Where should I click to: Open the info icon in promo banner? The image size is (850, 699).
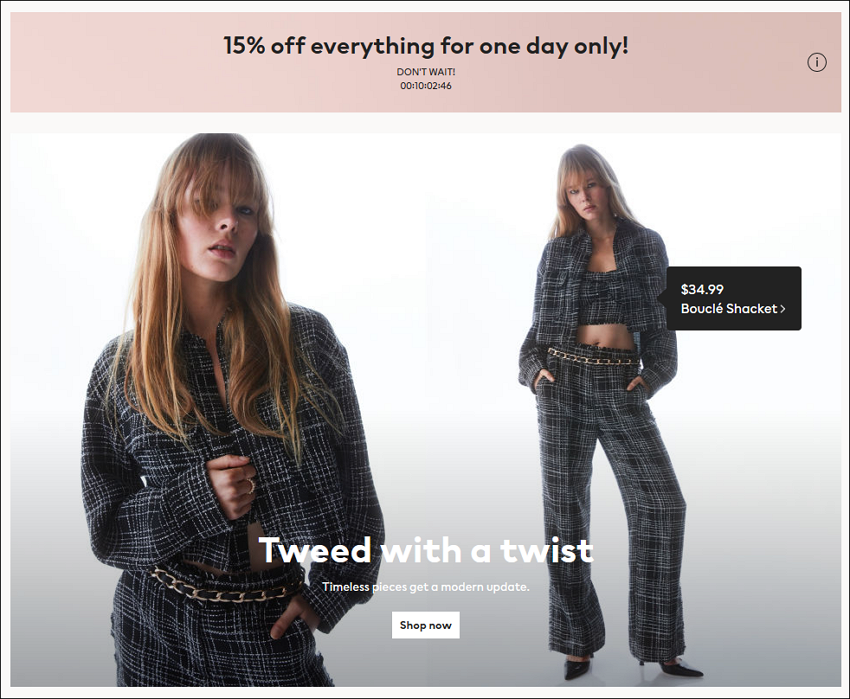tap(817, 62)
